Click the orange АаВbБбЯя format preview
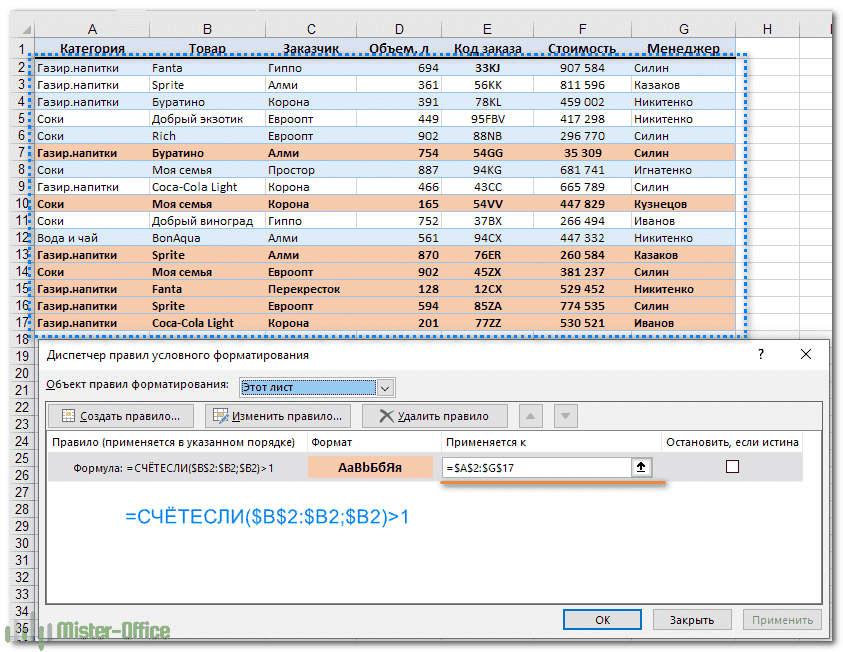 pos(370,467)
